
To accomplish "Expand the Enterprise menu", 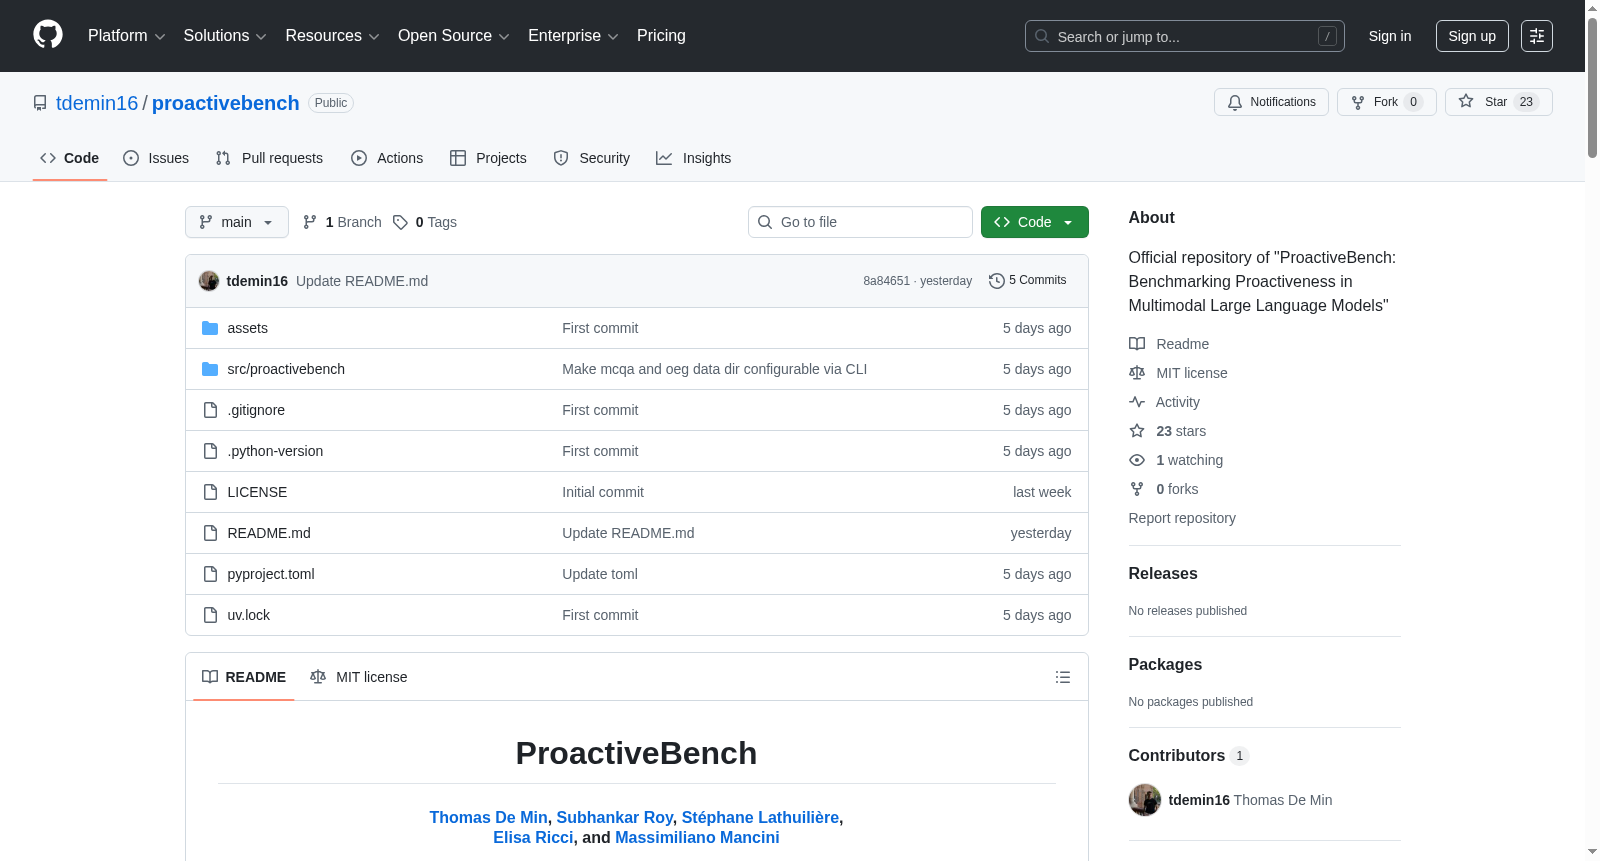I will (573, 36).
